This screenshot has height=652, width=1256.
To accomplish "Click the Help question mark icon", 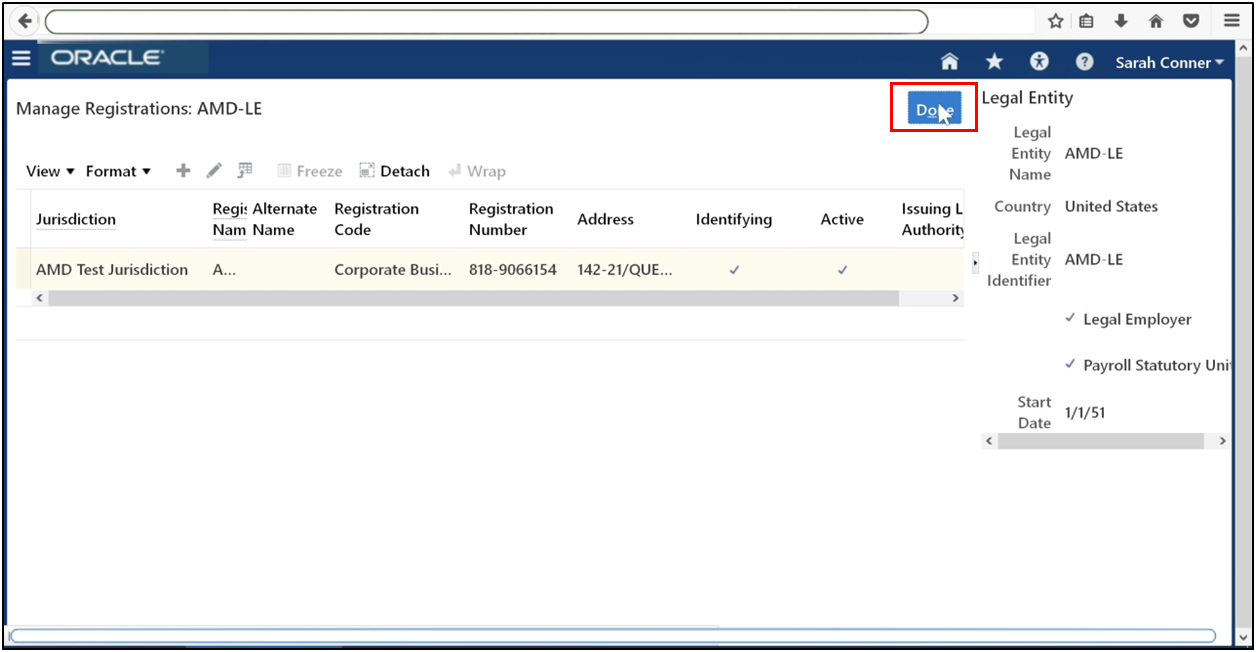I will 1084,61.
